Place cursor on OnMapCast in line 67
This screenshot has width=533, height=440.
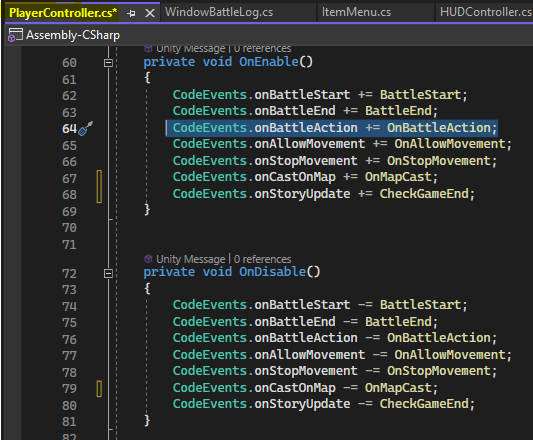tap(398, 177)
